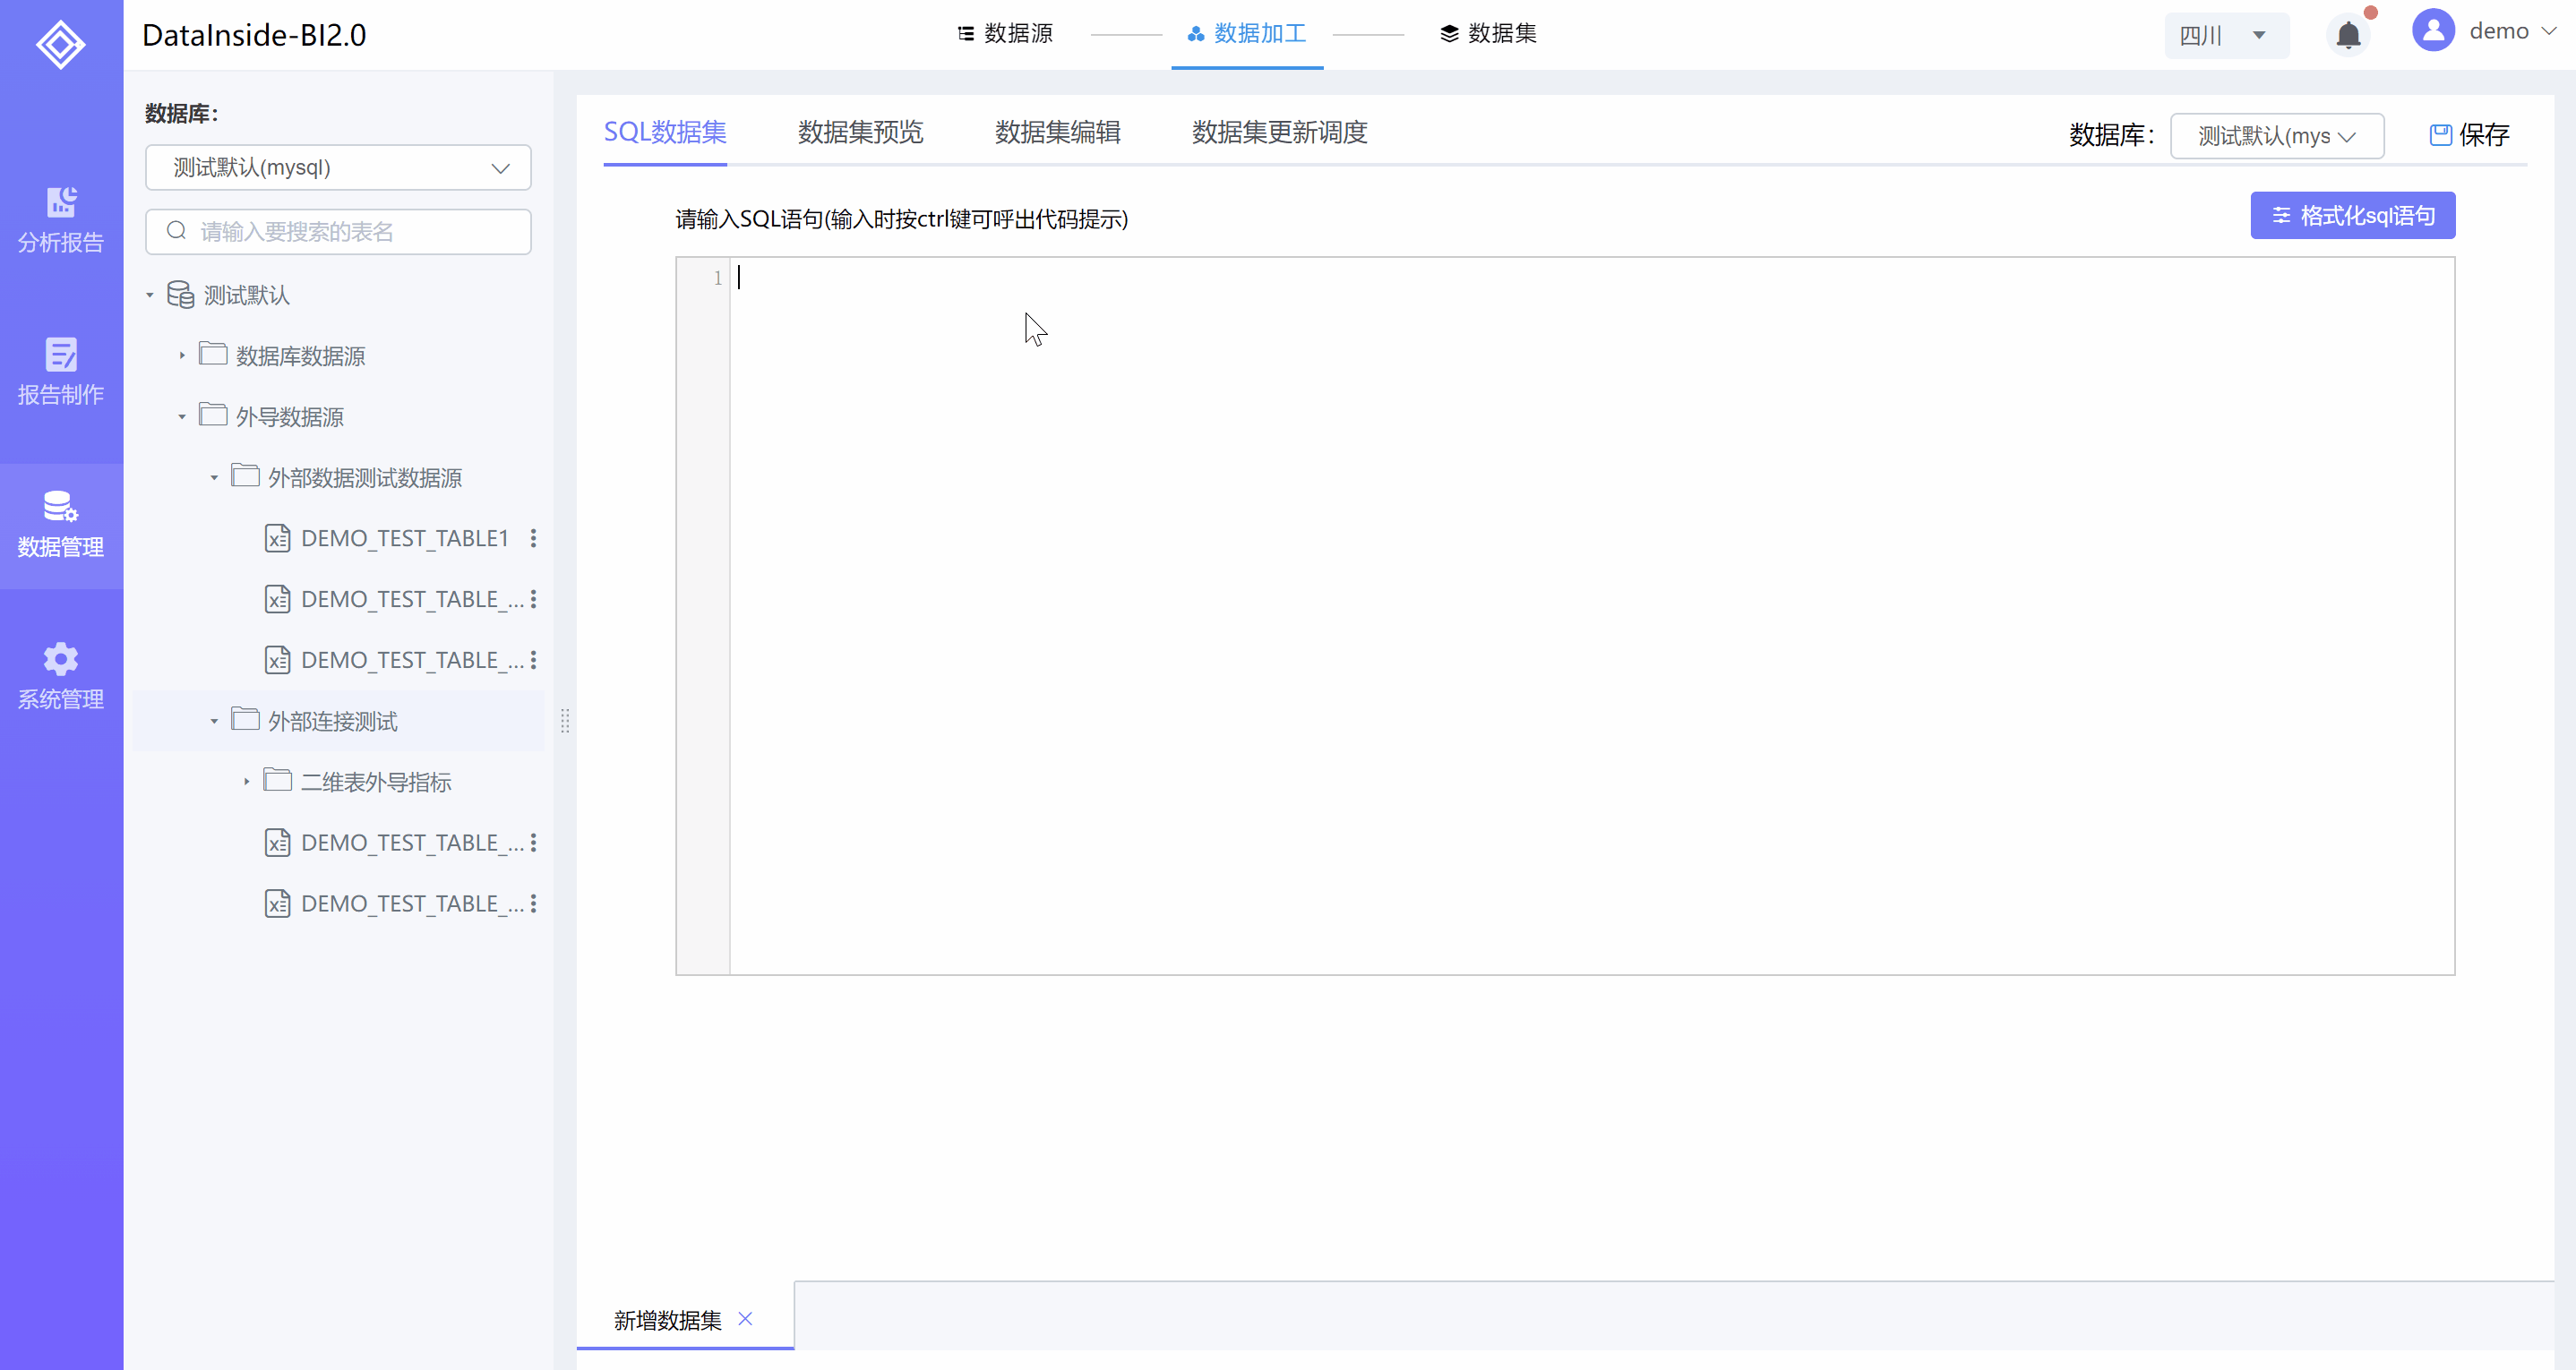This screenshot has height=1370, width=2576.
Task: Open the 数据管理 sidebar section
Action: pyautogui.click(x=61, y=526)
